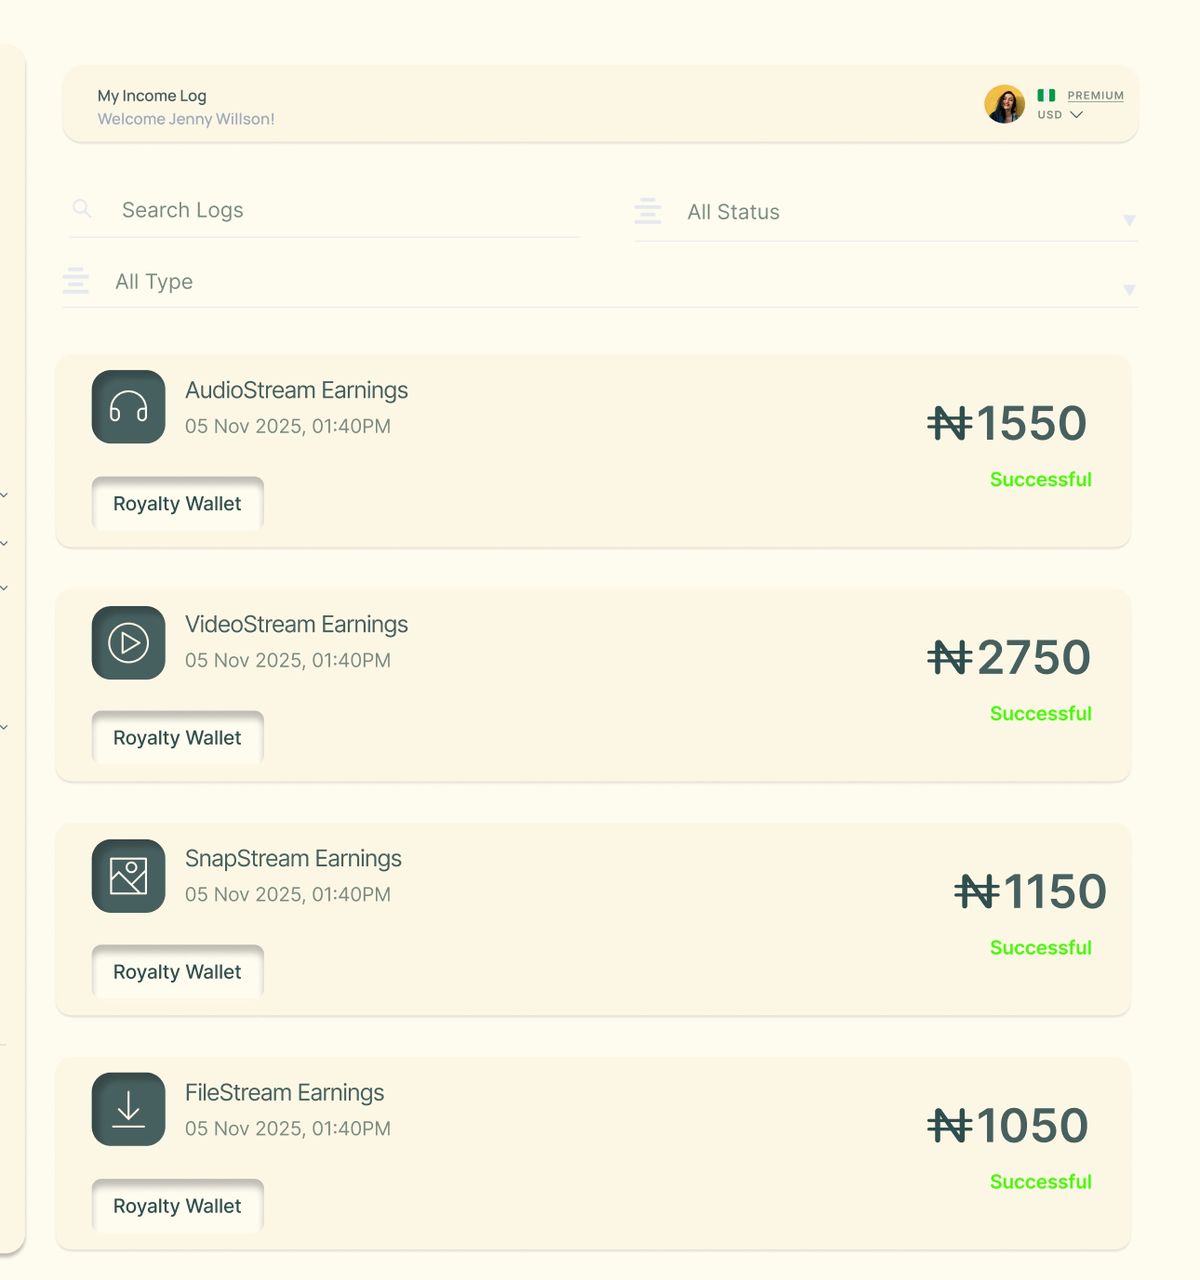Click the Nigerian flag icon
This screenshot has height=1280, width=1200.
coord(1046,95)
